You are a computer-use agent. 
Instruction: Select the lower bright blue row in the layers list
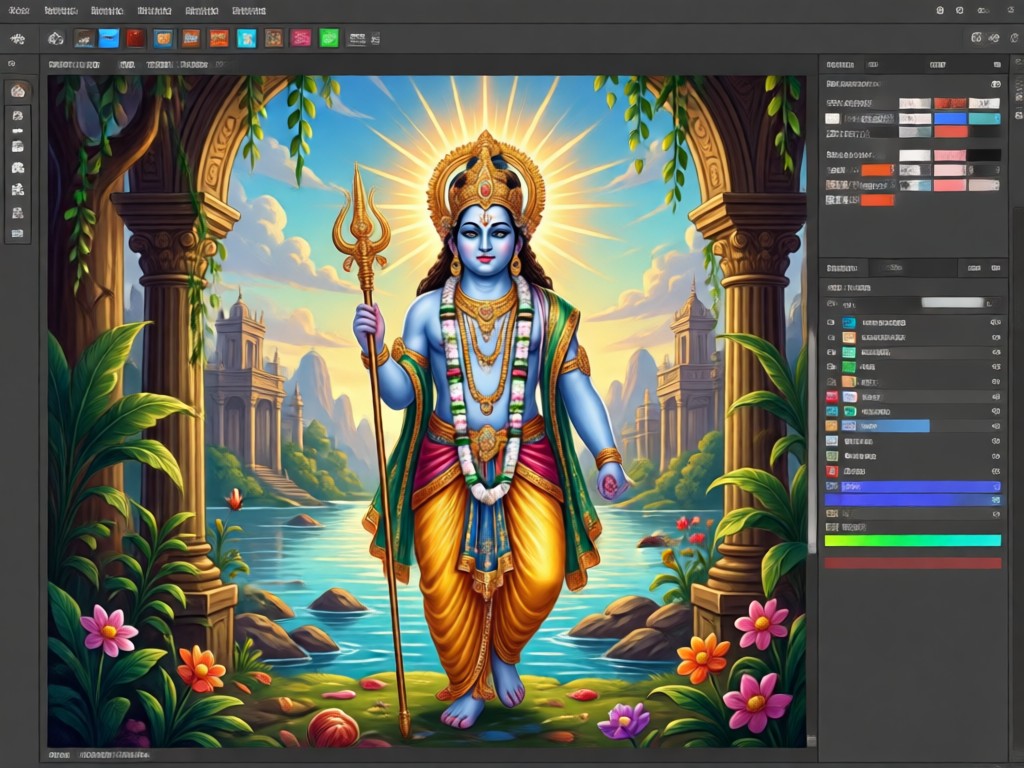click(x=913, y=500)
